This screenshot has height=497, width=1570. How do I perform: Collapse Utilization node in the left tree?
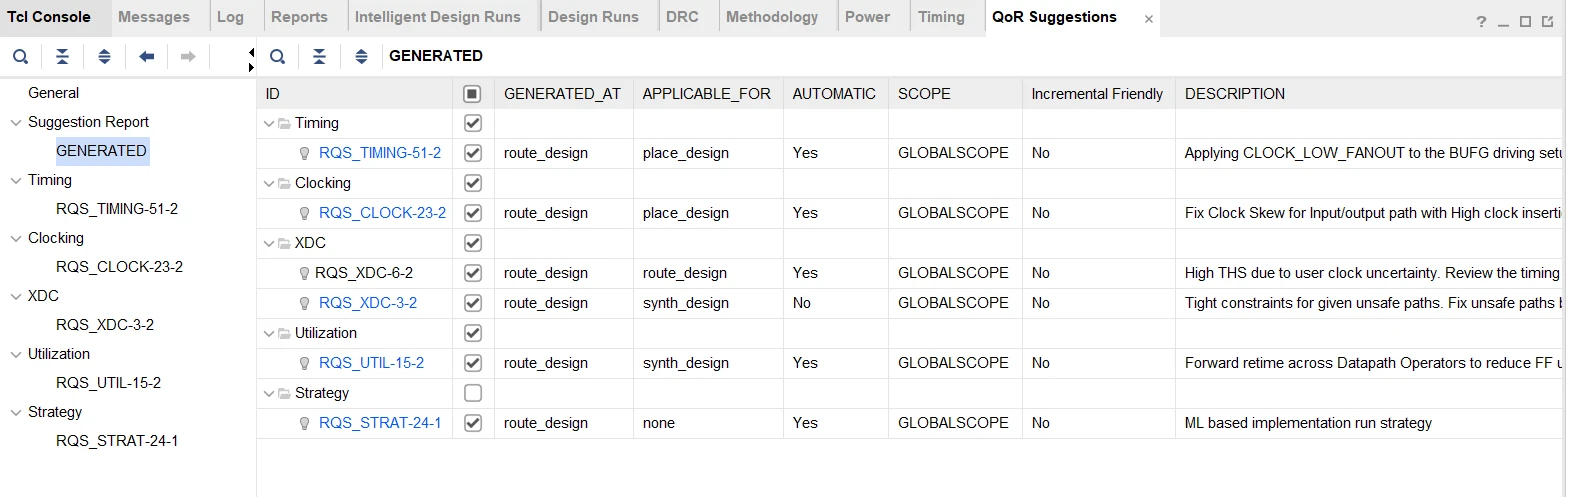click(15, 354)
